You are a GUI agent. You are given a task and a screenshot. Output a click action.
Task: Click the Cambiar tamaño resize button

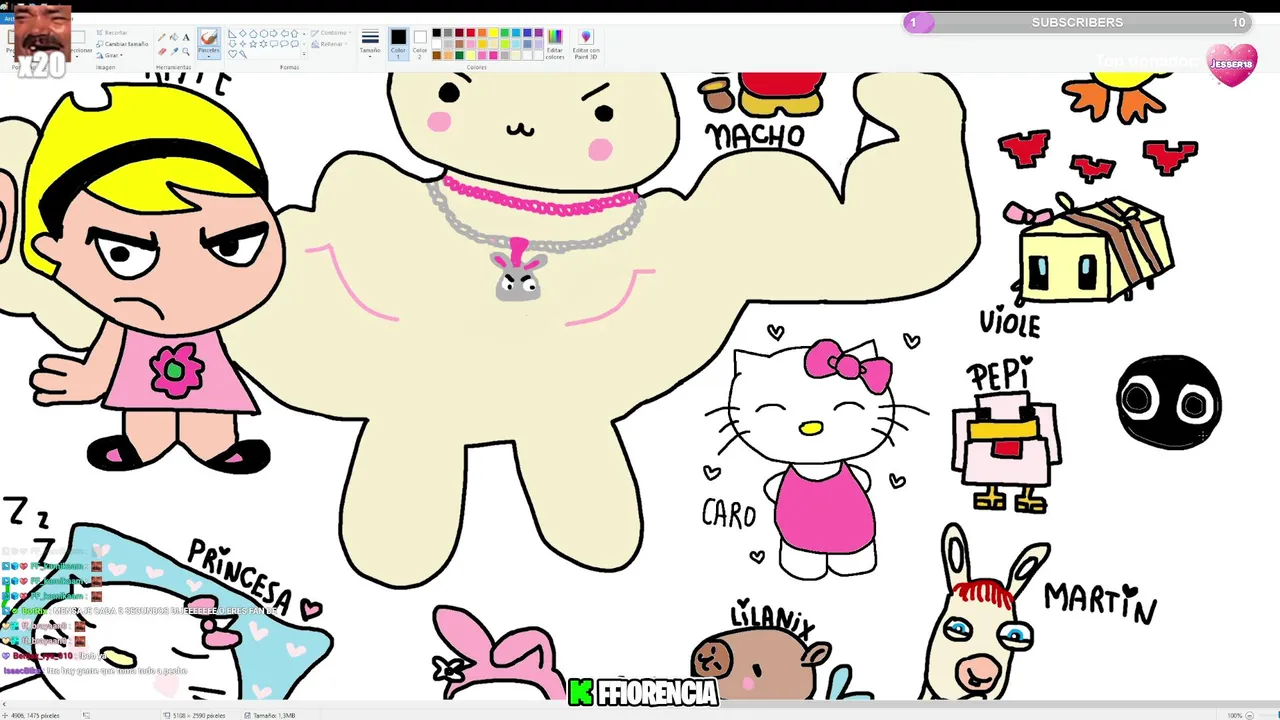pos(122,44)
